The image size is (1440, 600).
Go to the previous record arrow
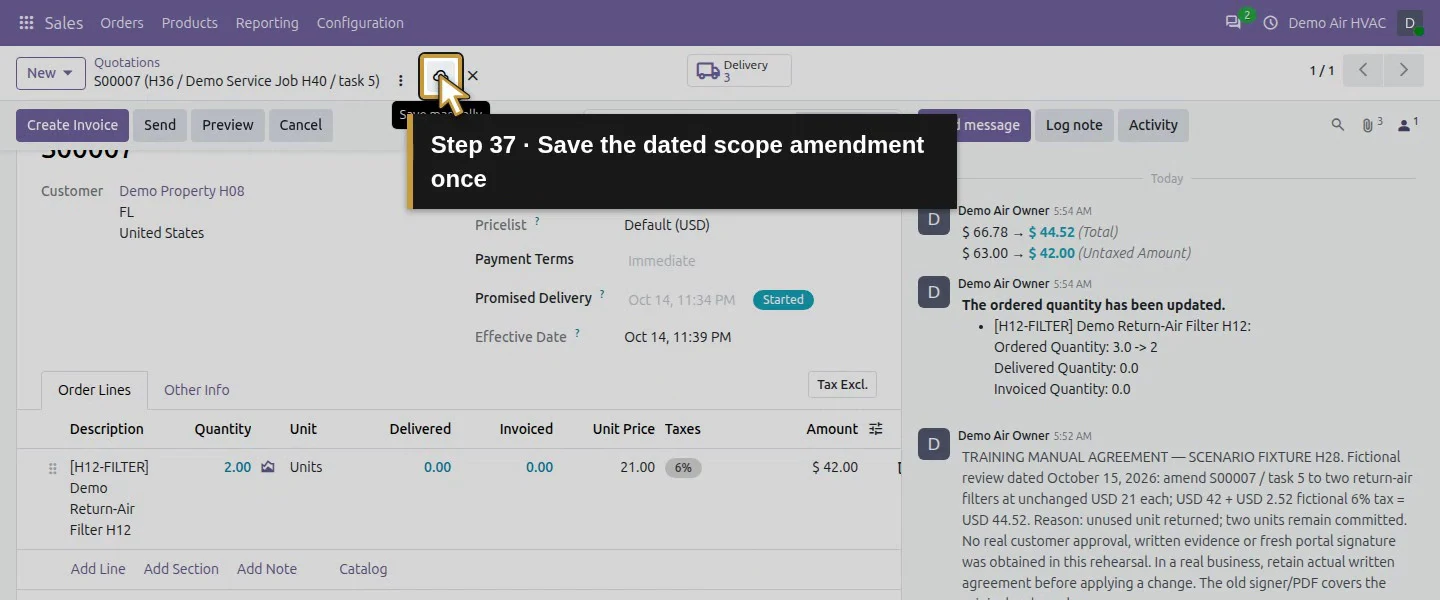(x=1363, y=70)
